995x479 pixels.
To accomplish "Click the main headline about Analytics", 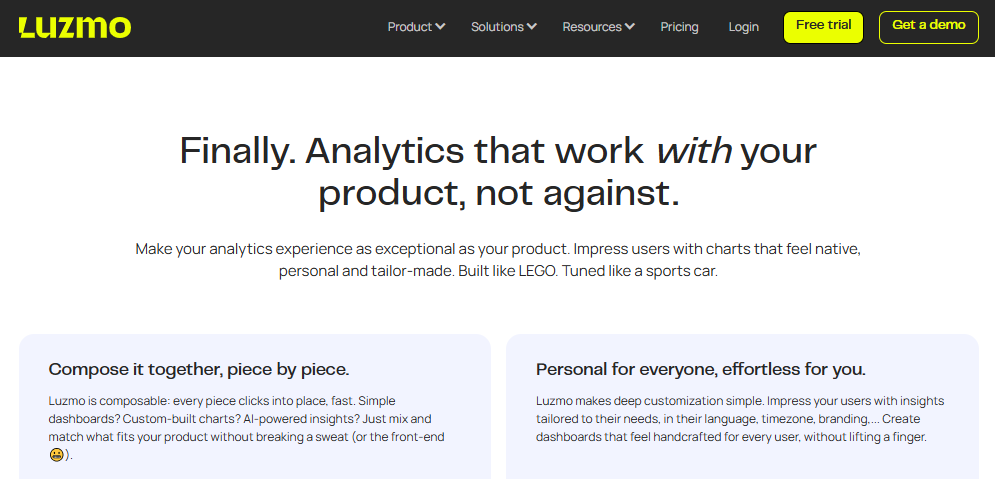I will (498, 171).
